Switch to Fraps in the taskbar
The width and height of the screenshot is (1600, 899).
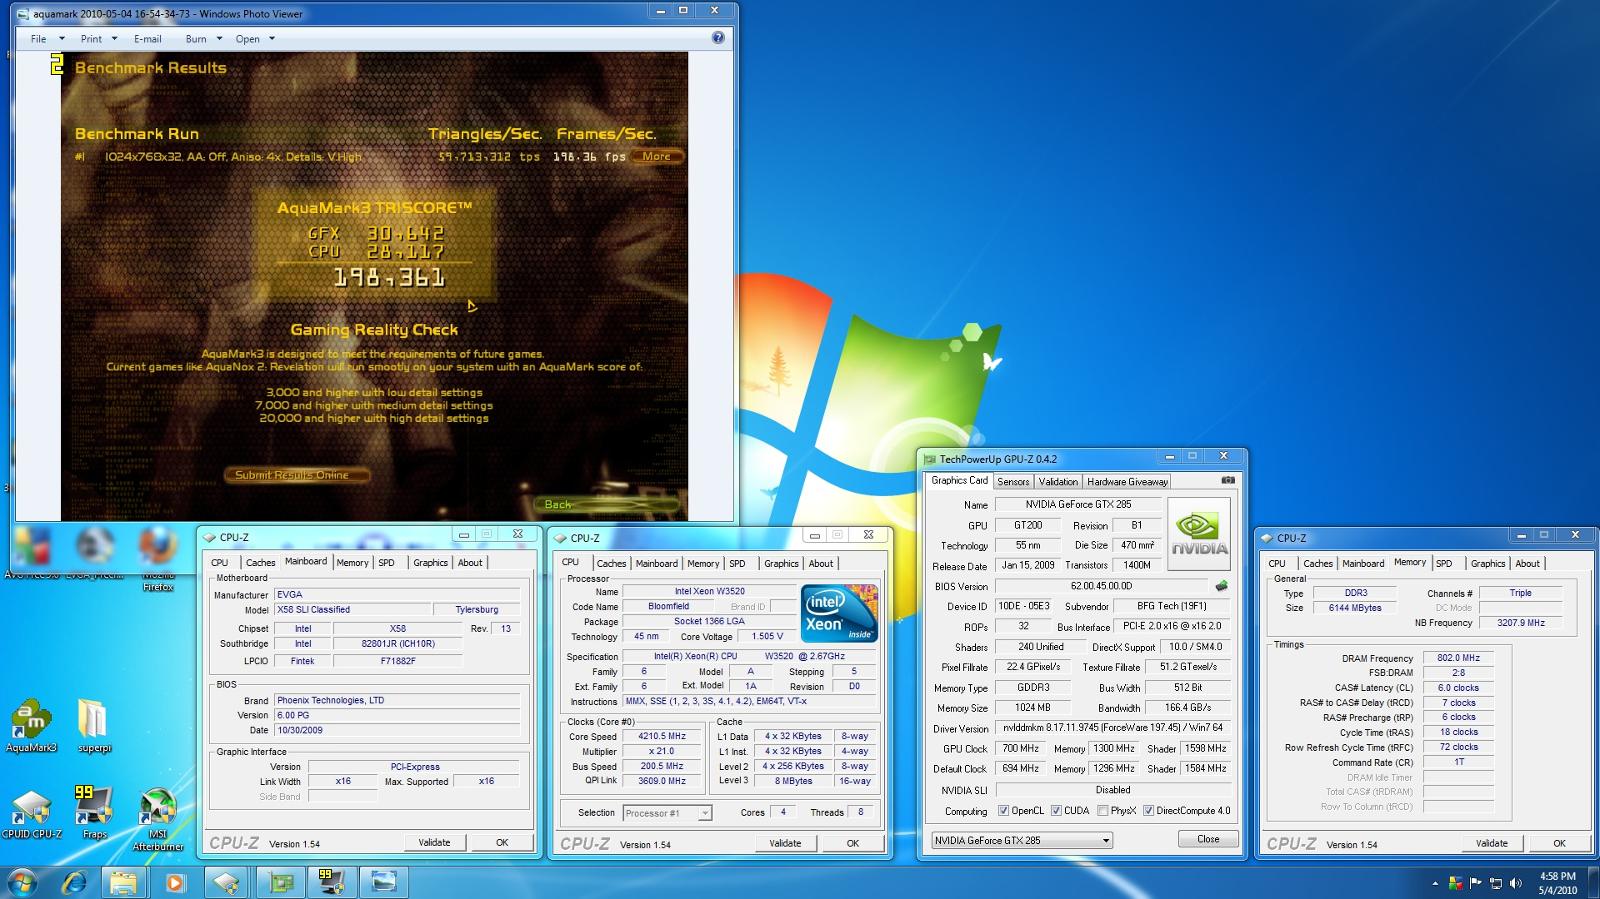332,882
